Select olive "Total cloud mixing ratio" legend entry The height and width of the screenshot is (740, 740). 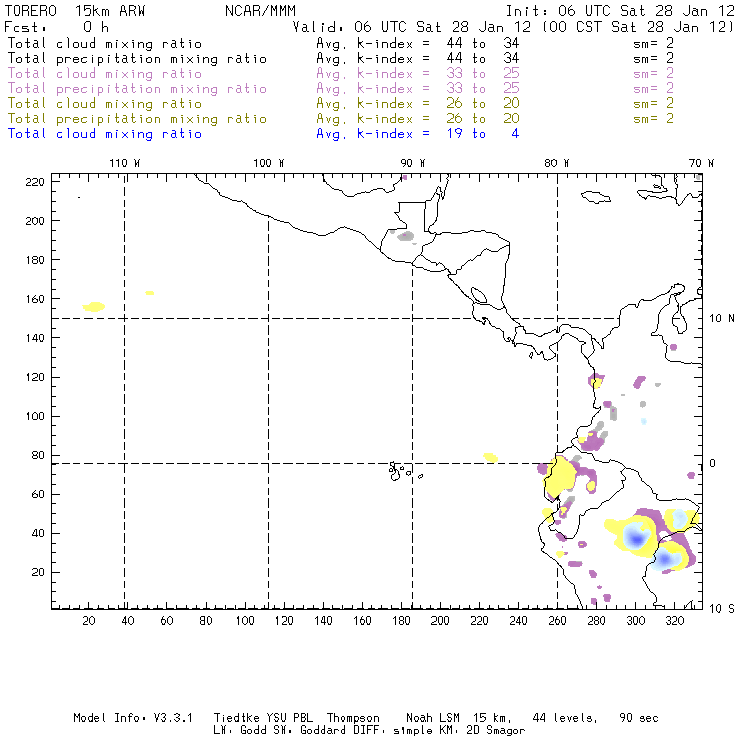pyautogui.click(x=105, y=104)
